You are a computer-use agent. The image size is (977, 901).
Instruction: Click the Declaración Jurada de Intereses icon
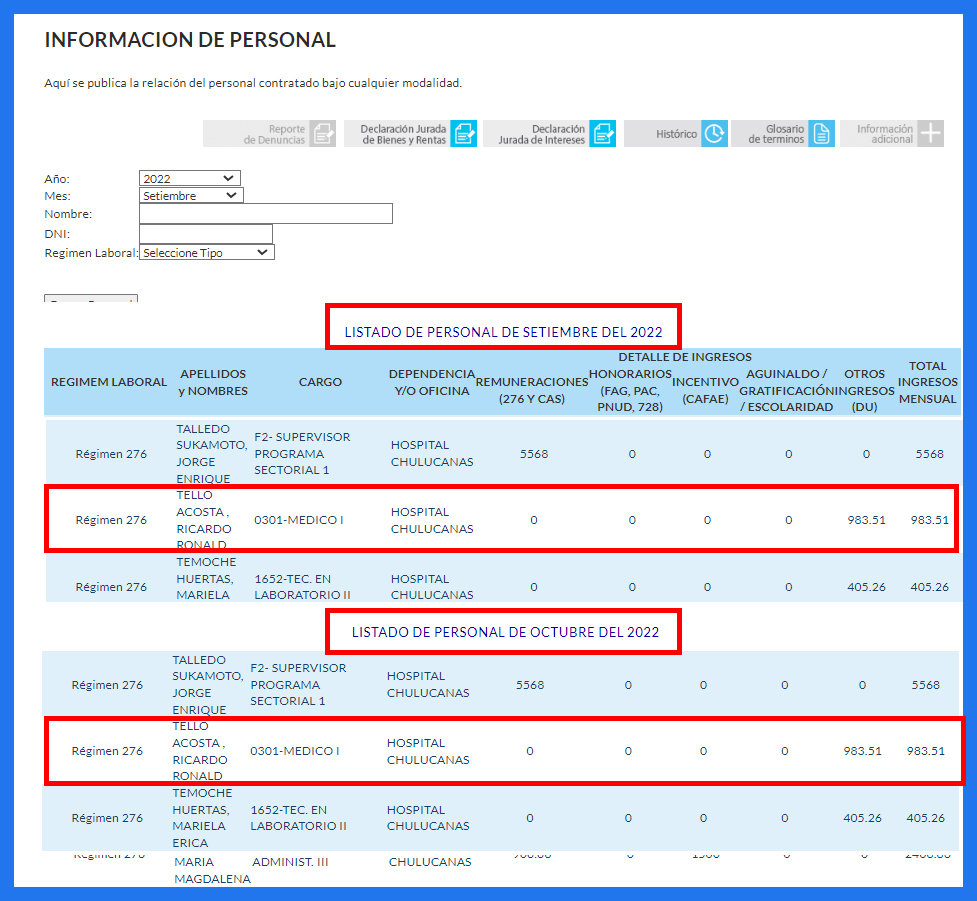(x=602, y=134)
